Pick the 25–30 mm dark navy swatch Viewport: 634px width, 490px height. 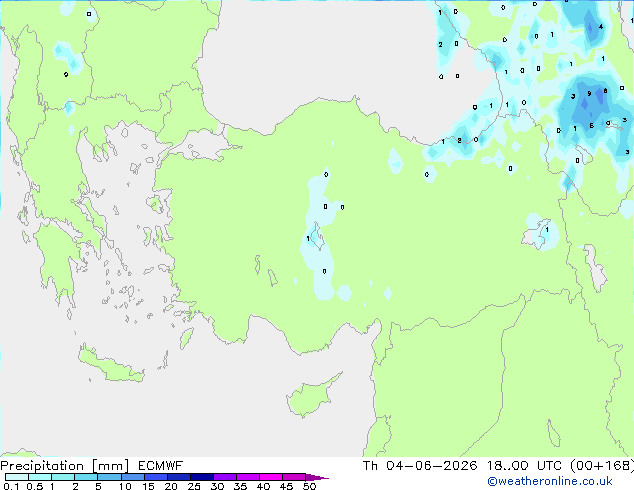(201, 477)
